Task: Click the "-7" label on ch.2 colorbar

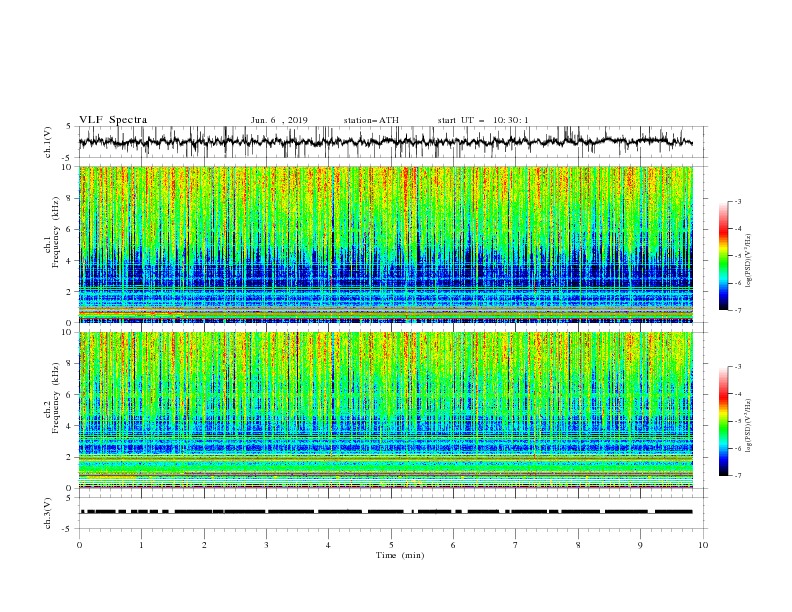Action: 737,476
